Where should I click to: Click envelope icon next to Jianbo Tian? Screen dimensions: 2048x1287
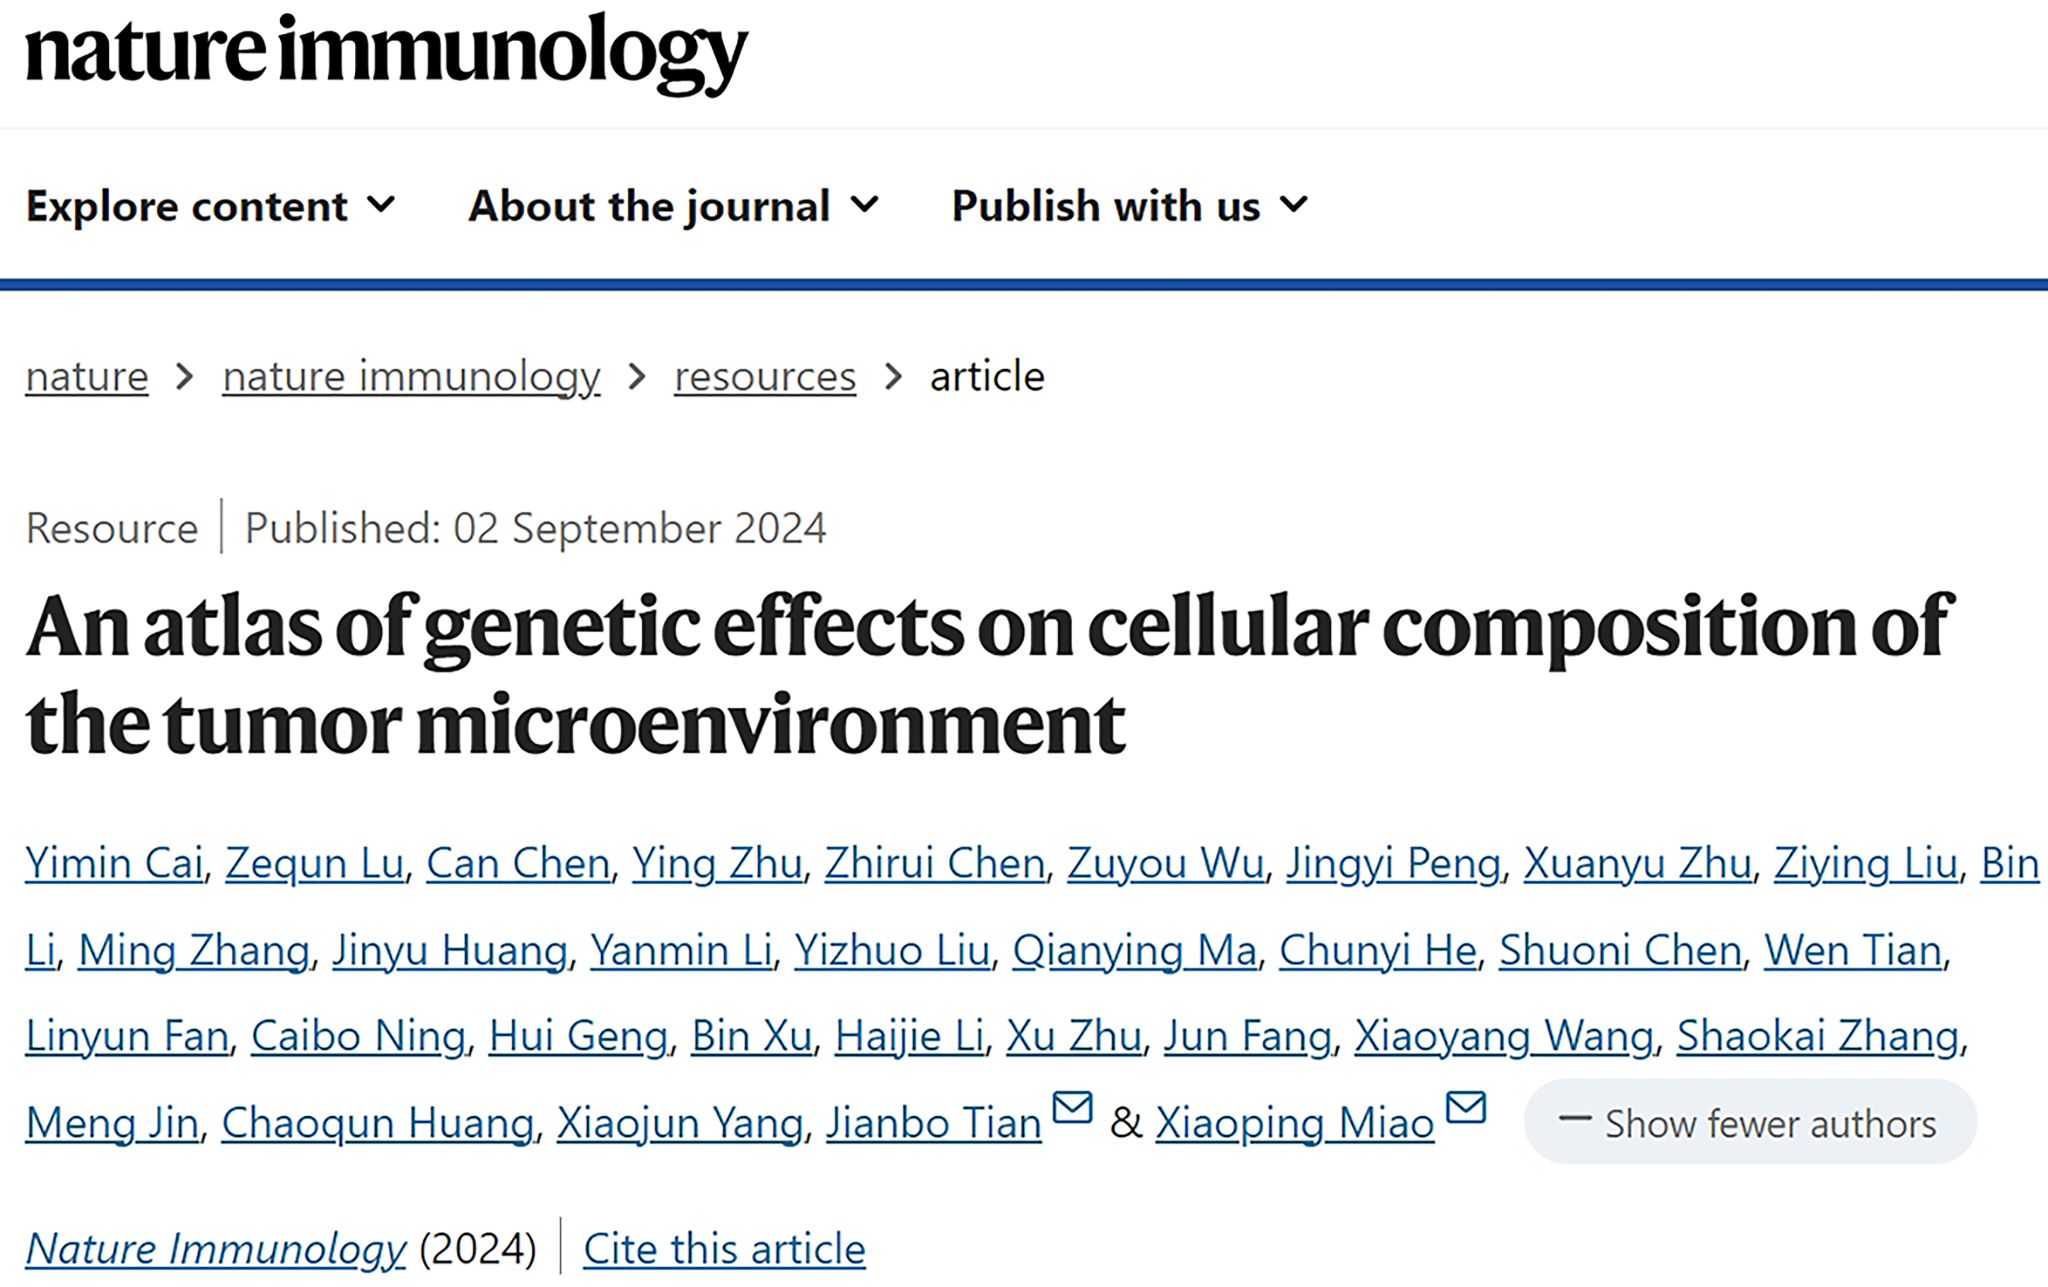click(x=1072, y=1108)
